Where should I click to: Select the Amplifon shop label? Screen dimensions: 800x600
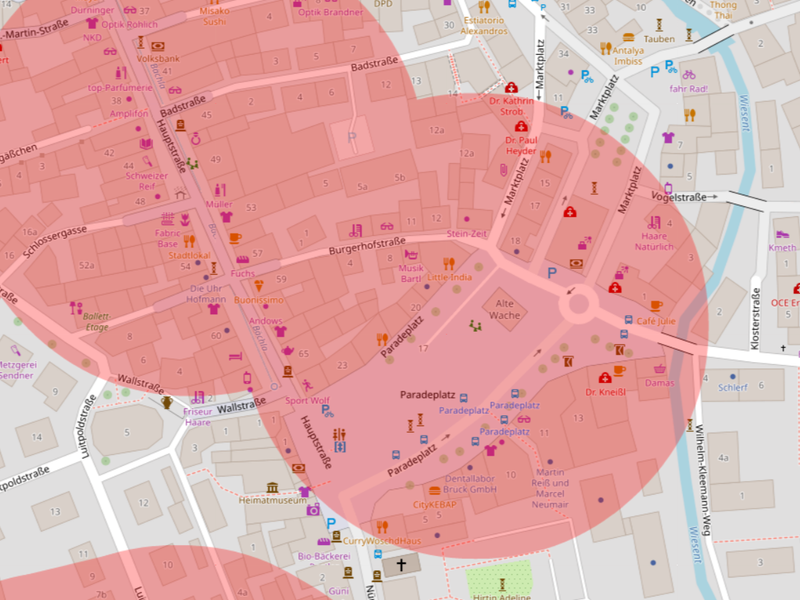pyautogui.click(x=129, y=113)
